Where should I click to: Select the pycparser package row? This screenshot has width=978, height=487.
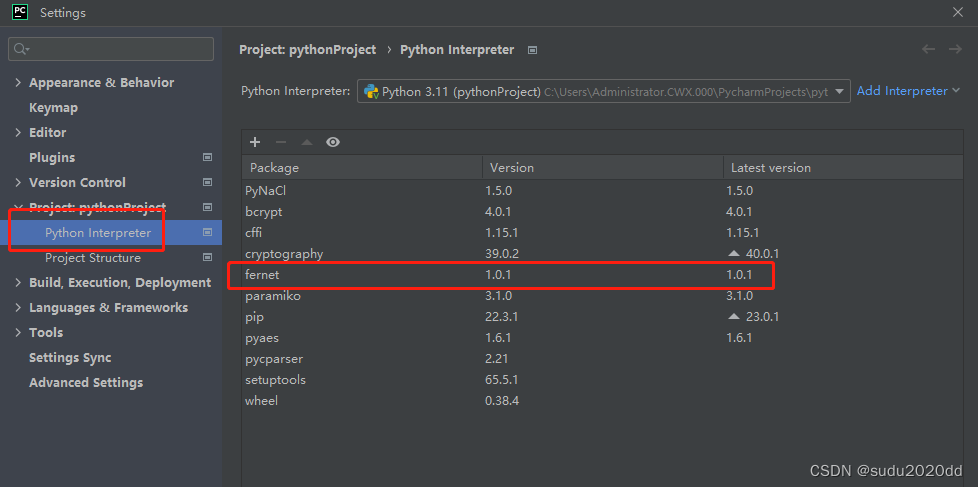(603, 359)
